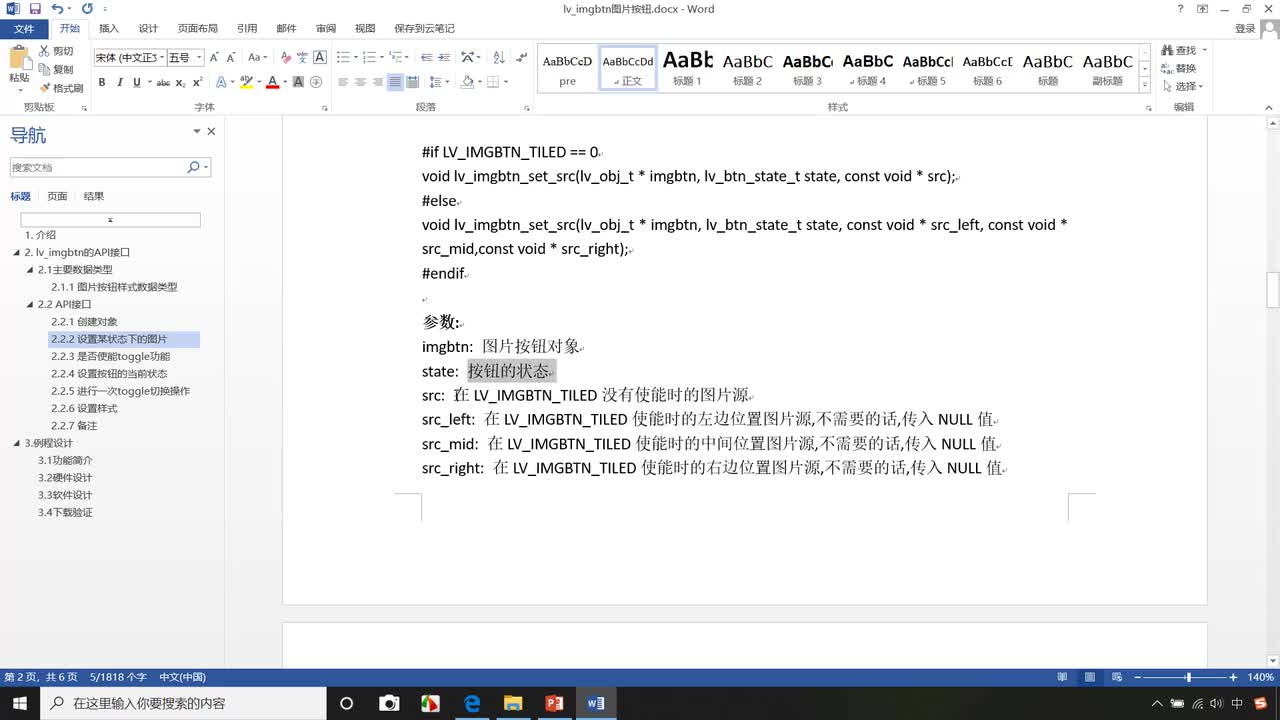Click the numbered list icon

(x=368, y=58)
